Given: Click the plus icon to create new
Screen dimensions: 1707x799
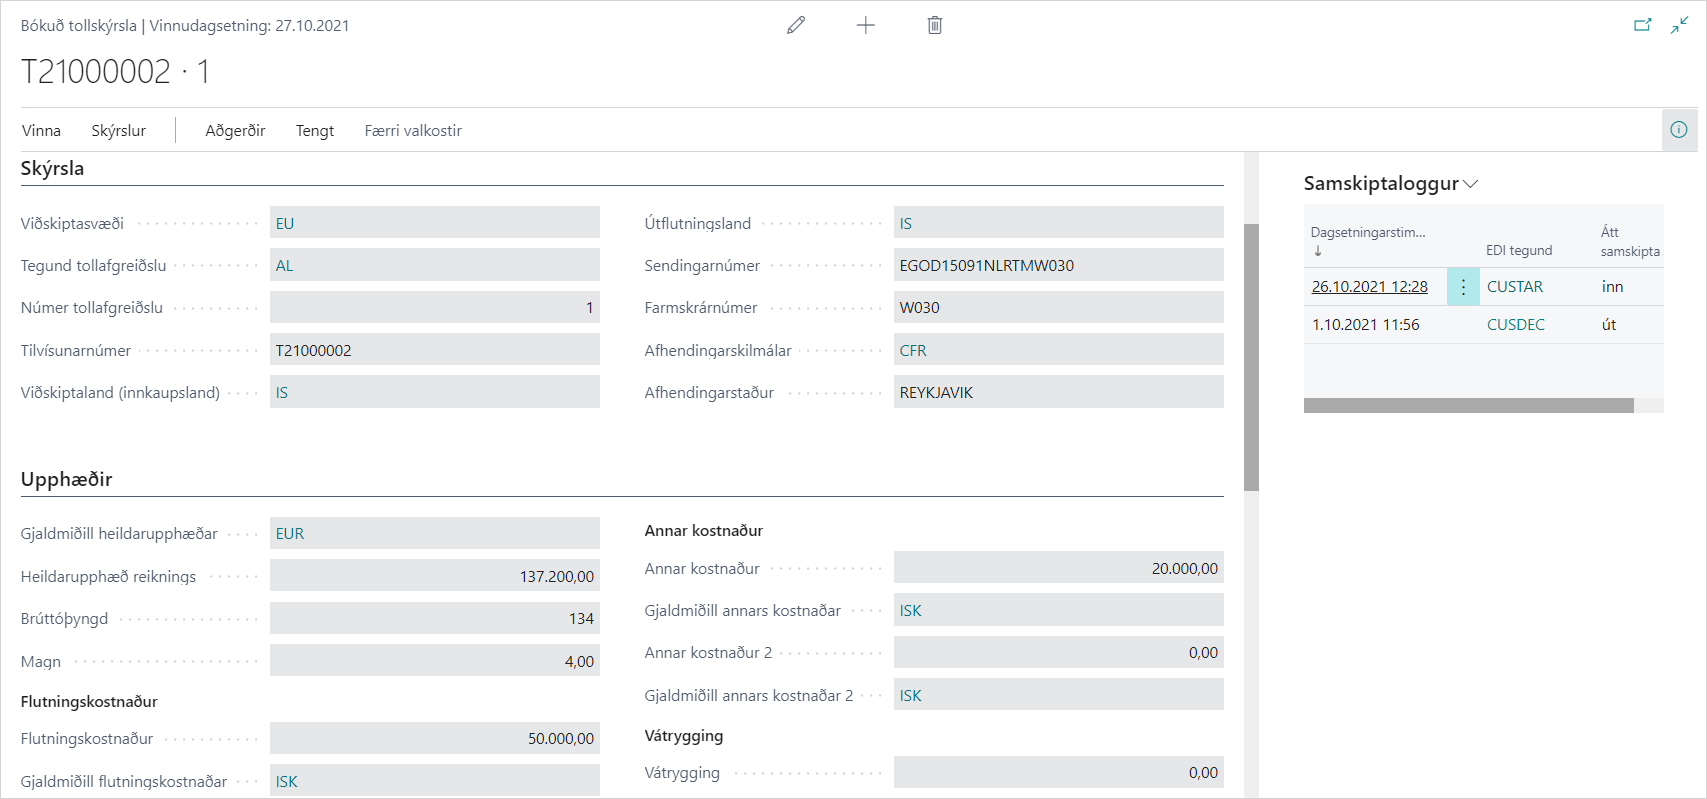Looking at the screenshot, I should click(x=866, y=25).
